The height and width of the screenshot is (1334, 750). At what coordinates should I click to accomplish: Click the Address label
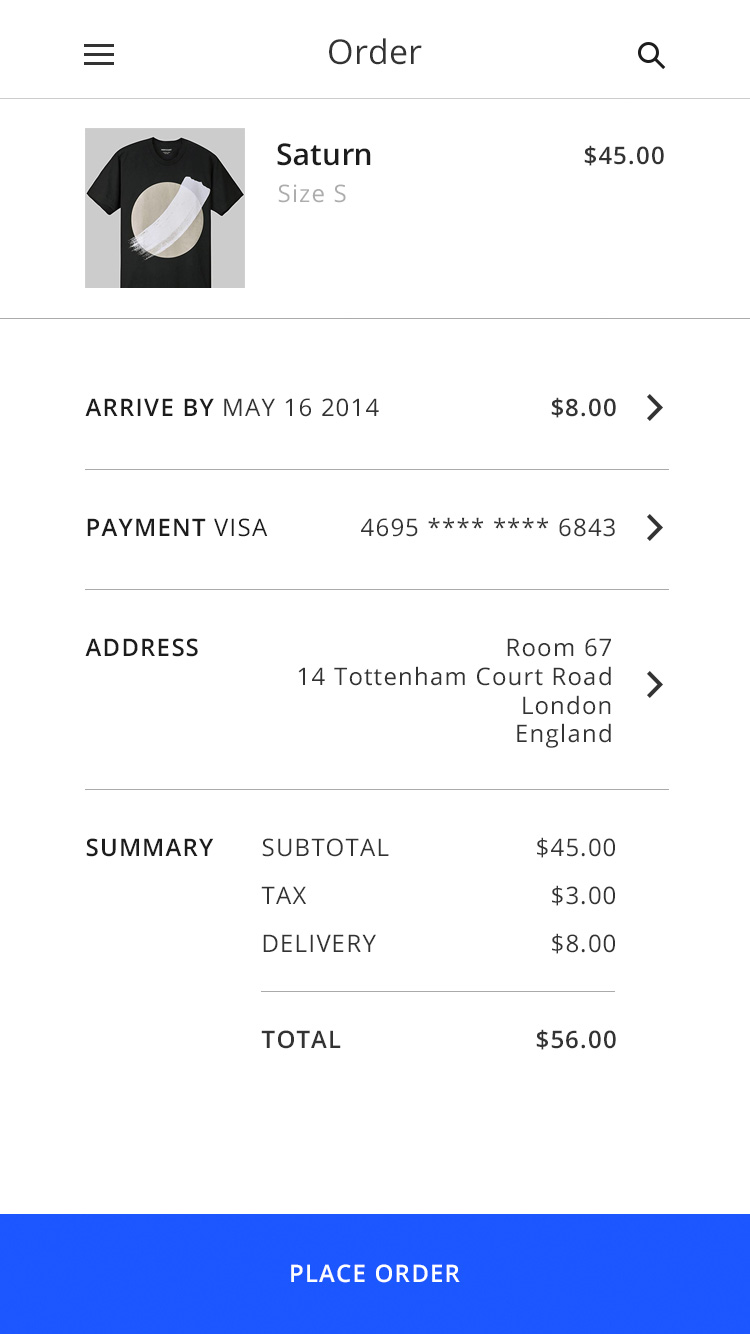point(143,648)
